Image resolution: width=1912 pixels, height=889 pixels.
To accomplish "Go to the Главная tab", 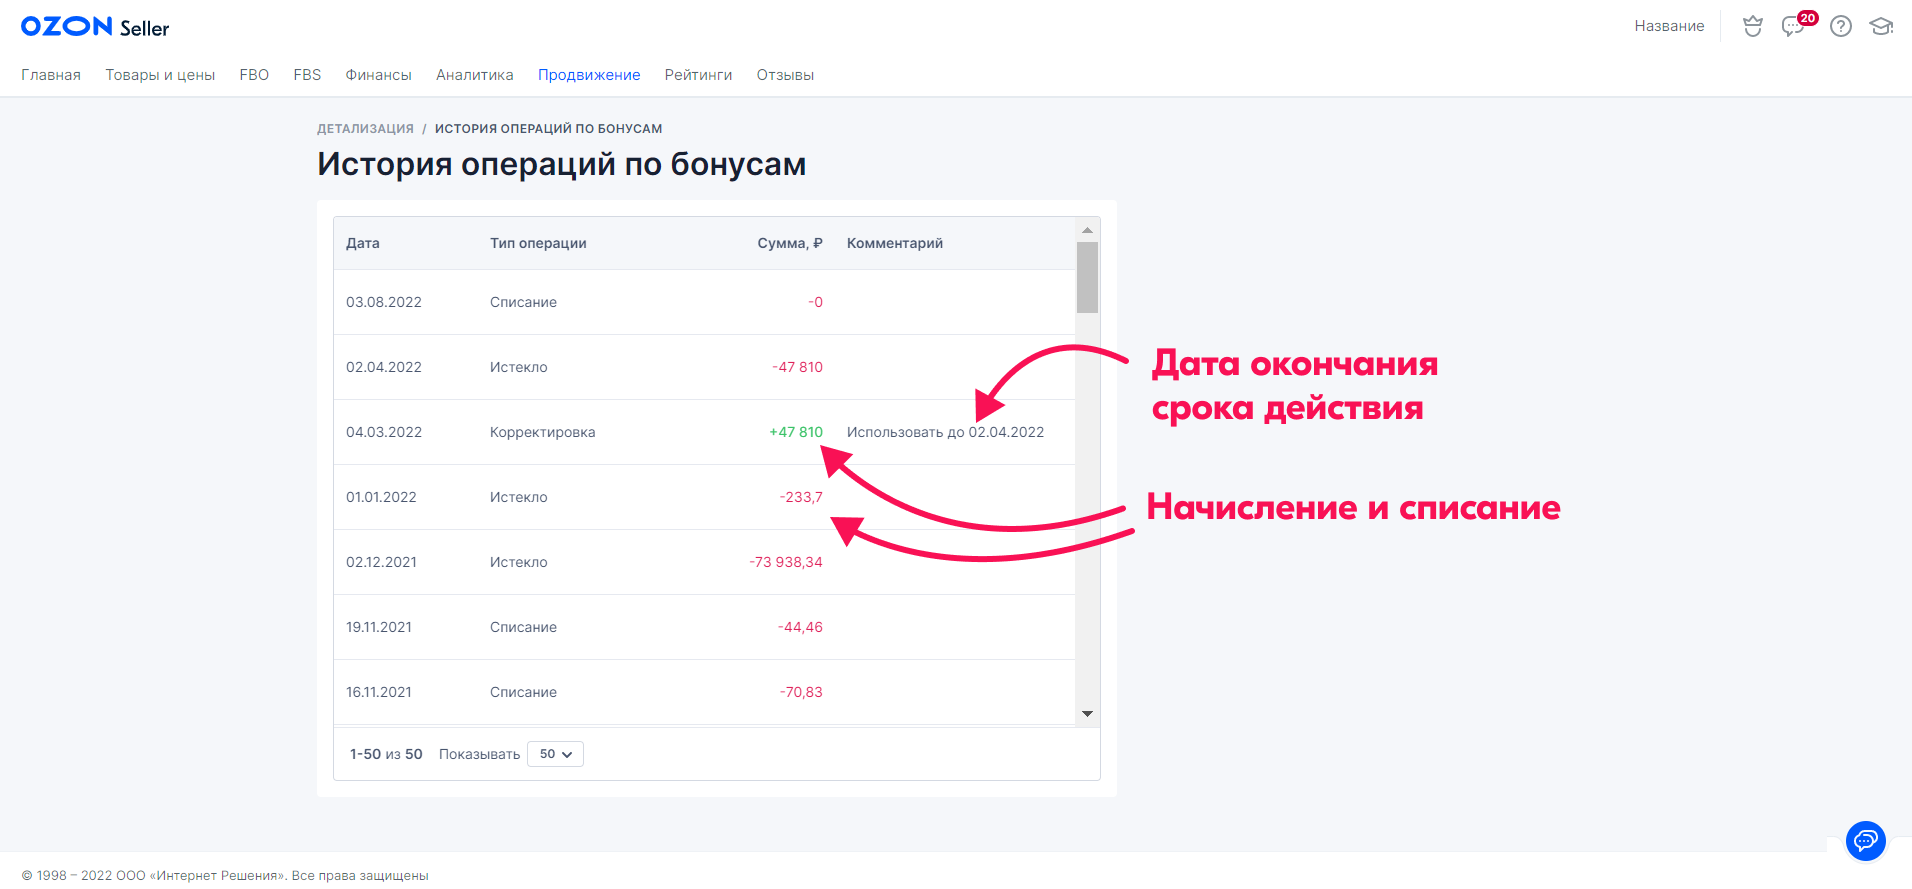I will [x=51, y=75].
